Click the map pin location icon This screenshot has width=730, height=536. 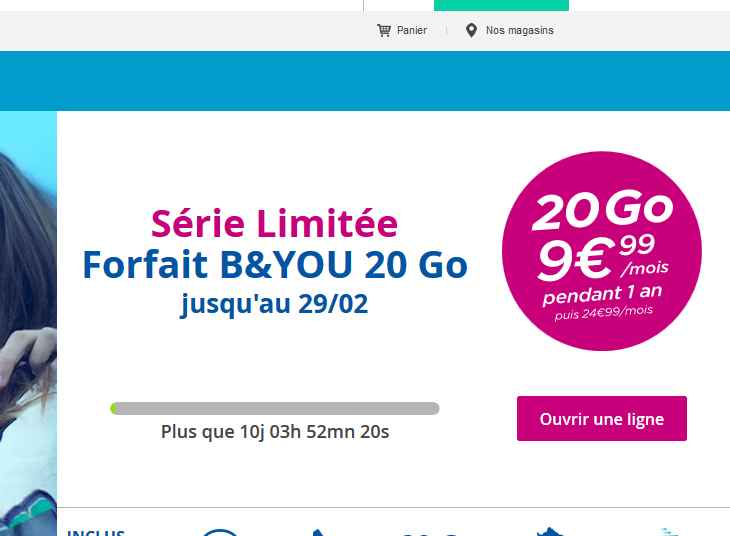click(x=471, y=30)
